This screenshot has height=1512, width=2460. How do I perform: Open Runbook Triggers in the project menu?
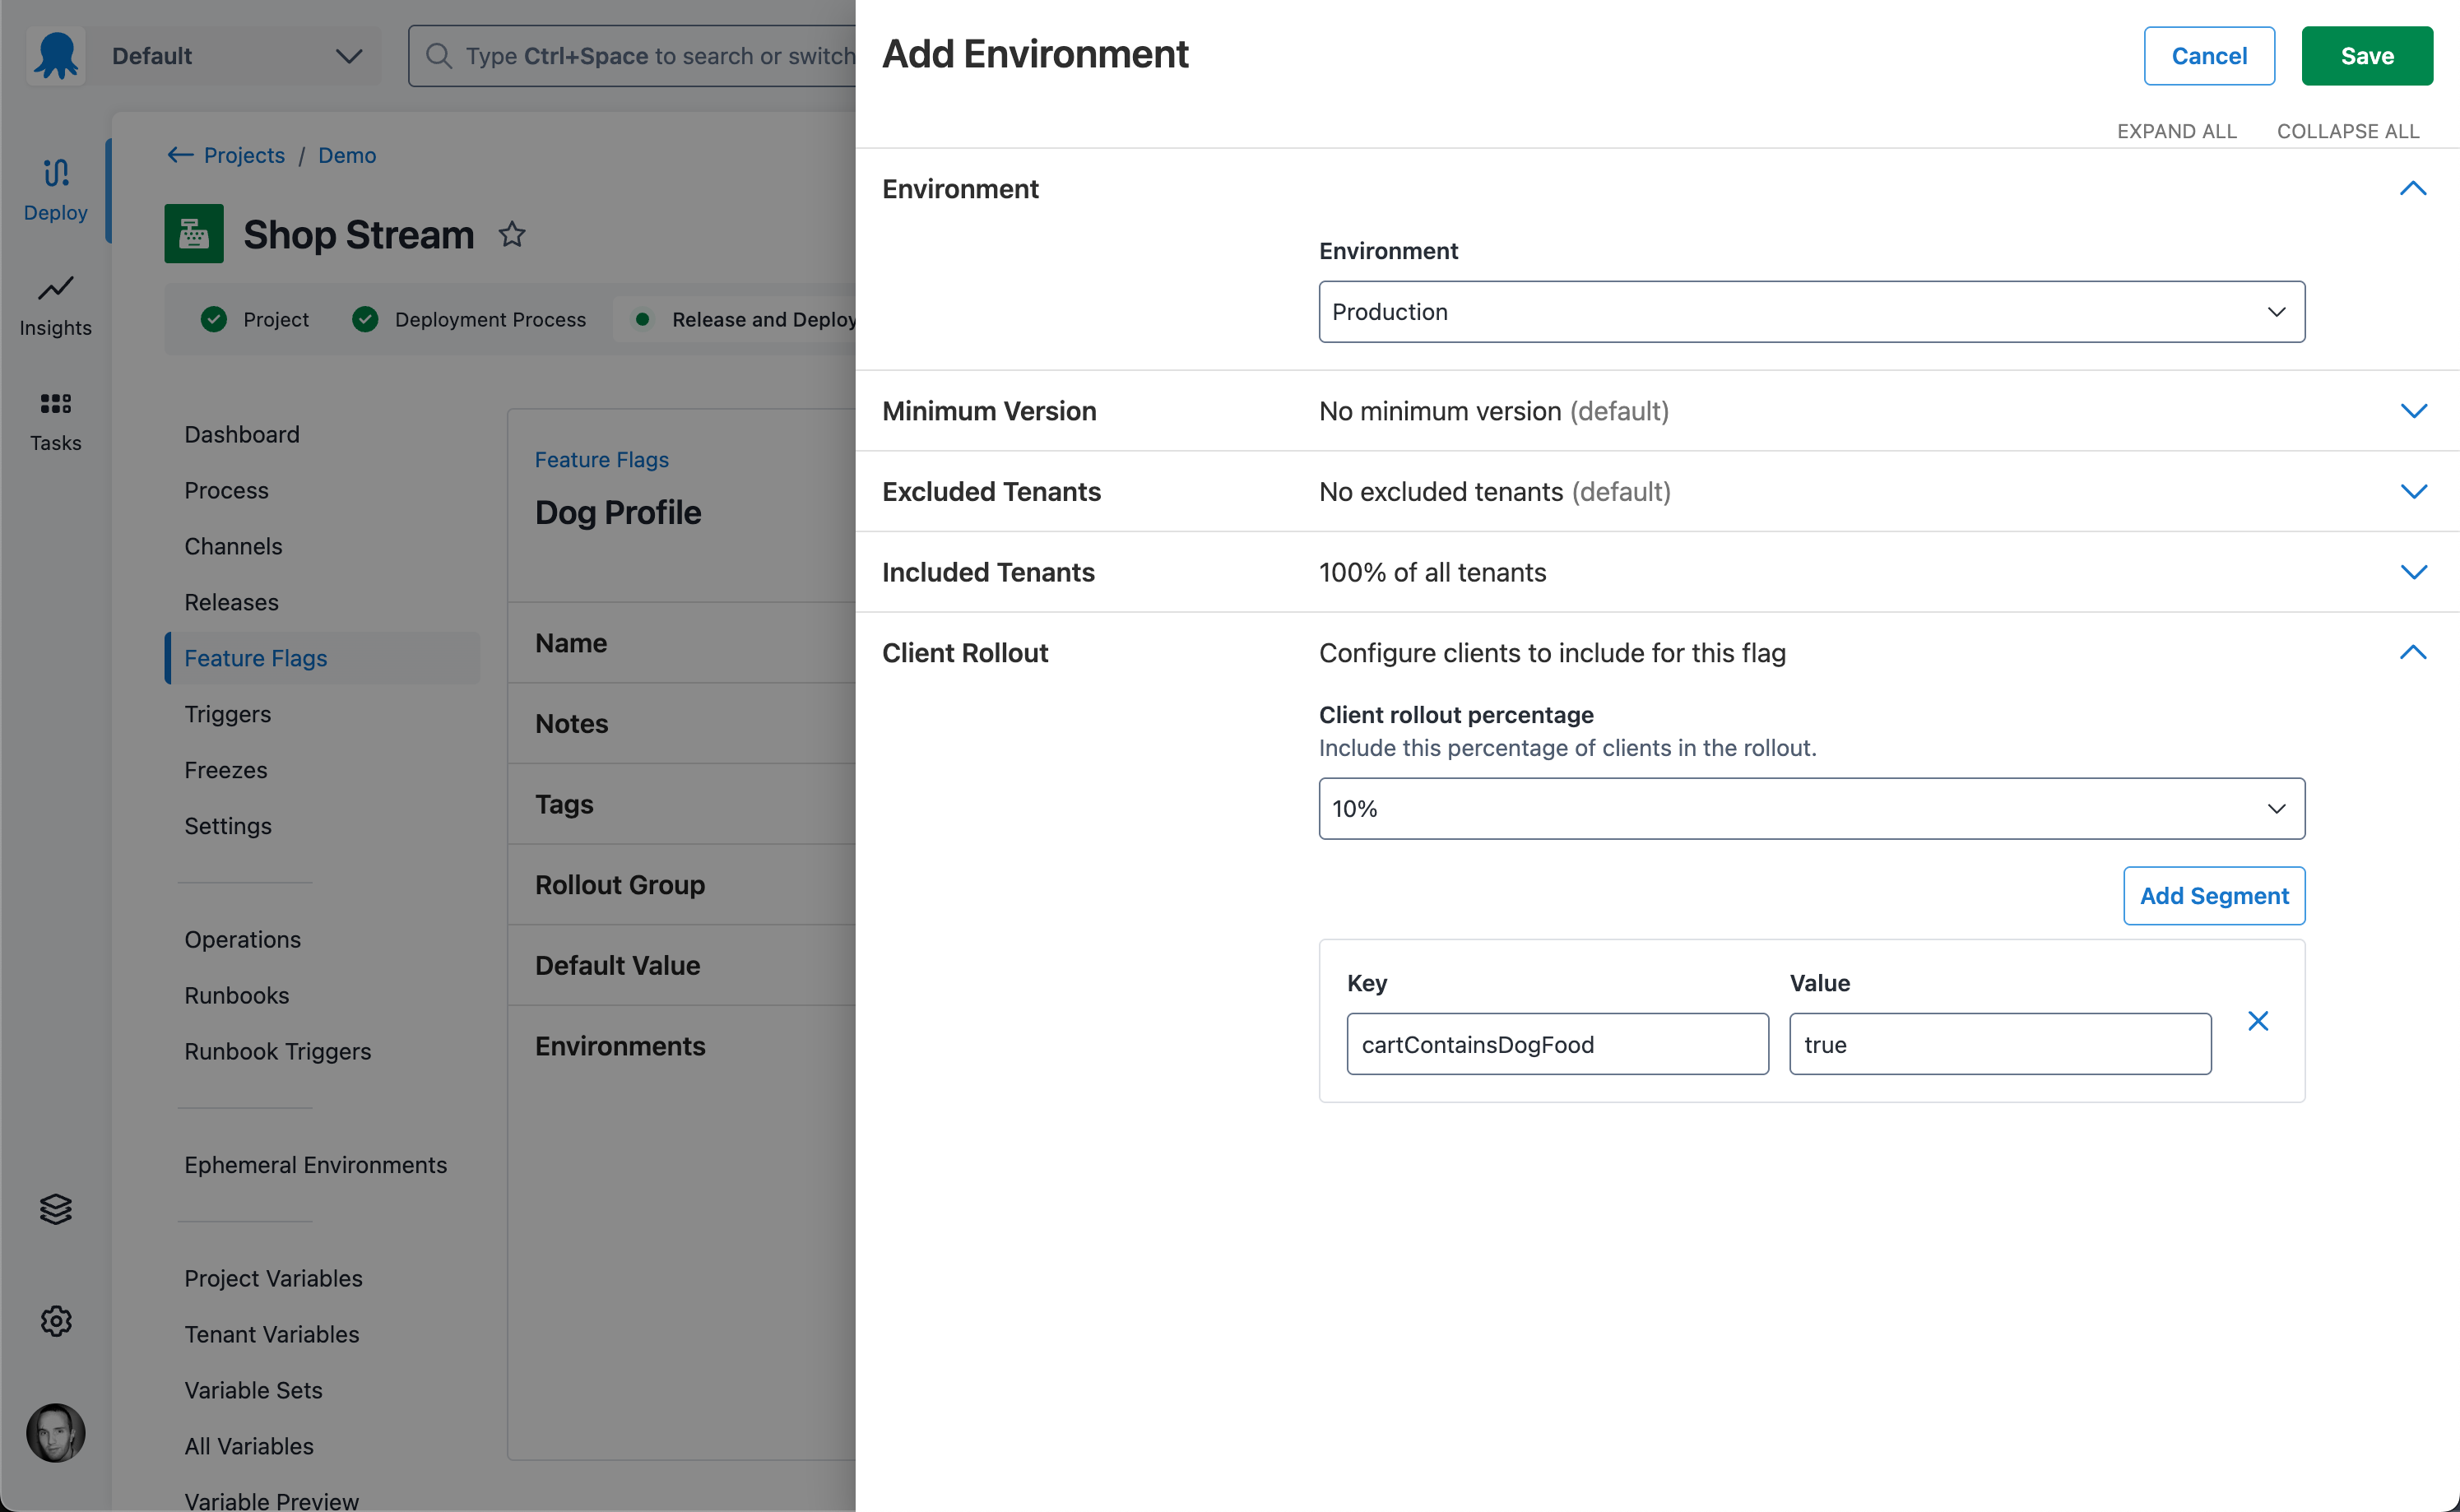[277, 1051]
